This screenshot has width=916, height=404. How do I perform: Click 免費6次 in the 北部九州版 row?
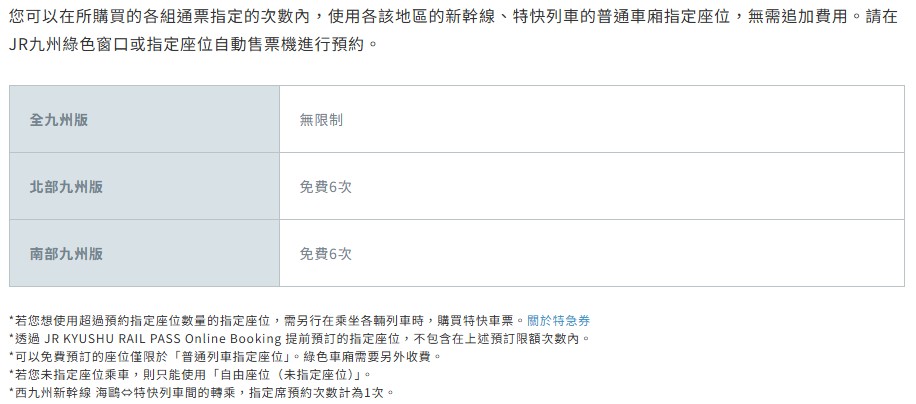(325, 187)
